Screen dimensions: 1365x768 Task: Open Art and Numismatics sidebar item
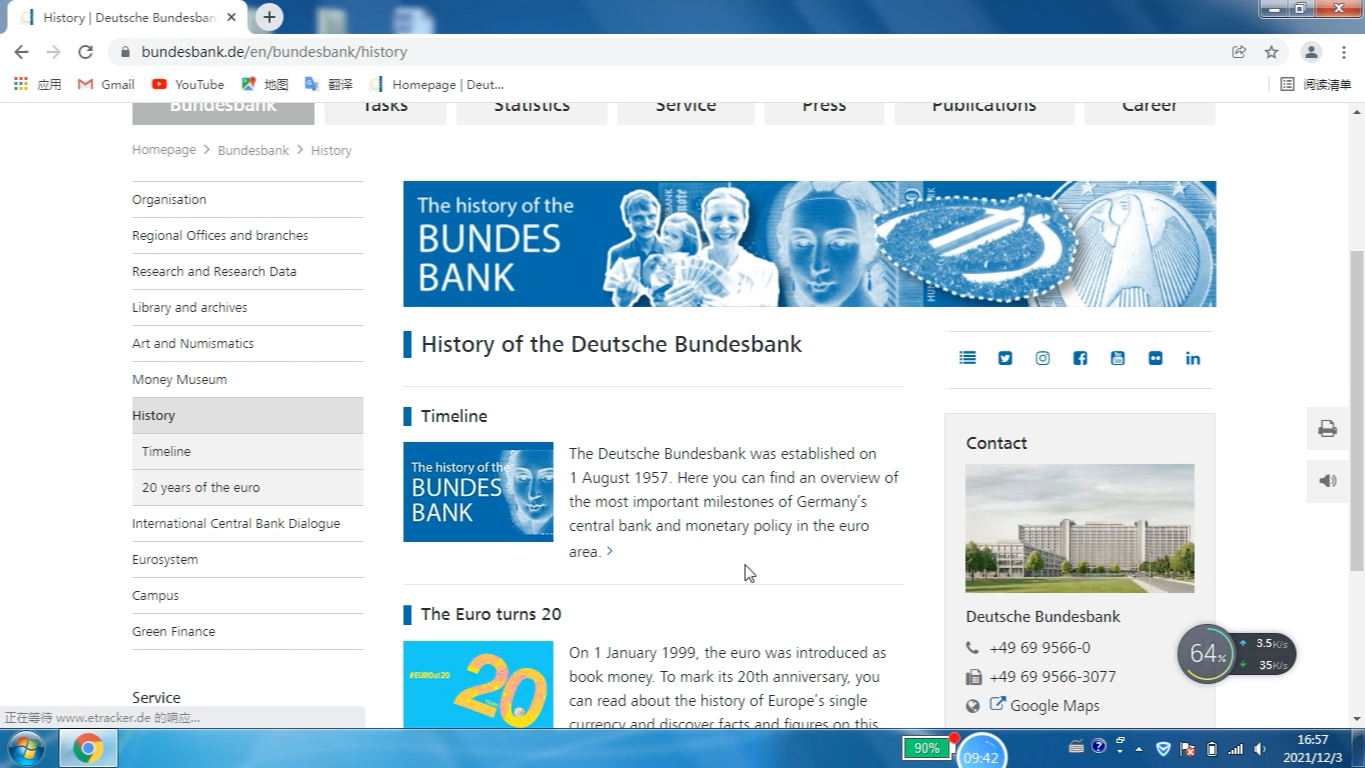(x=247, y=344)
